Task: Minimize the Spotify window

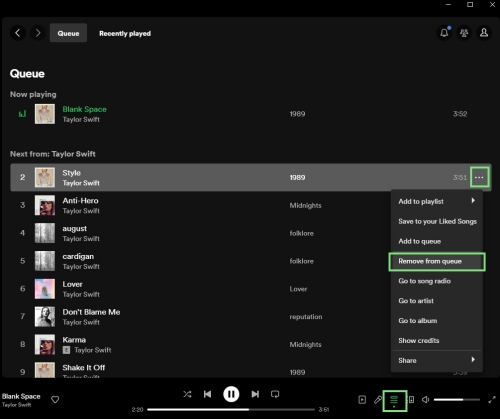Action: tap(448, 4)
